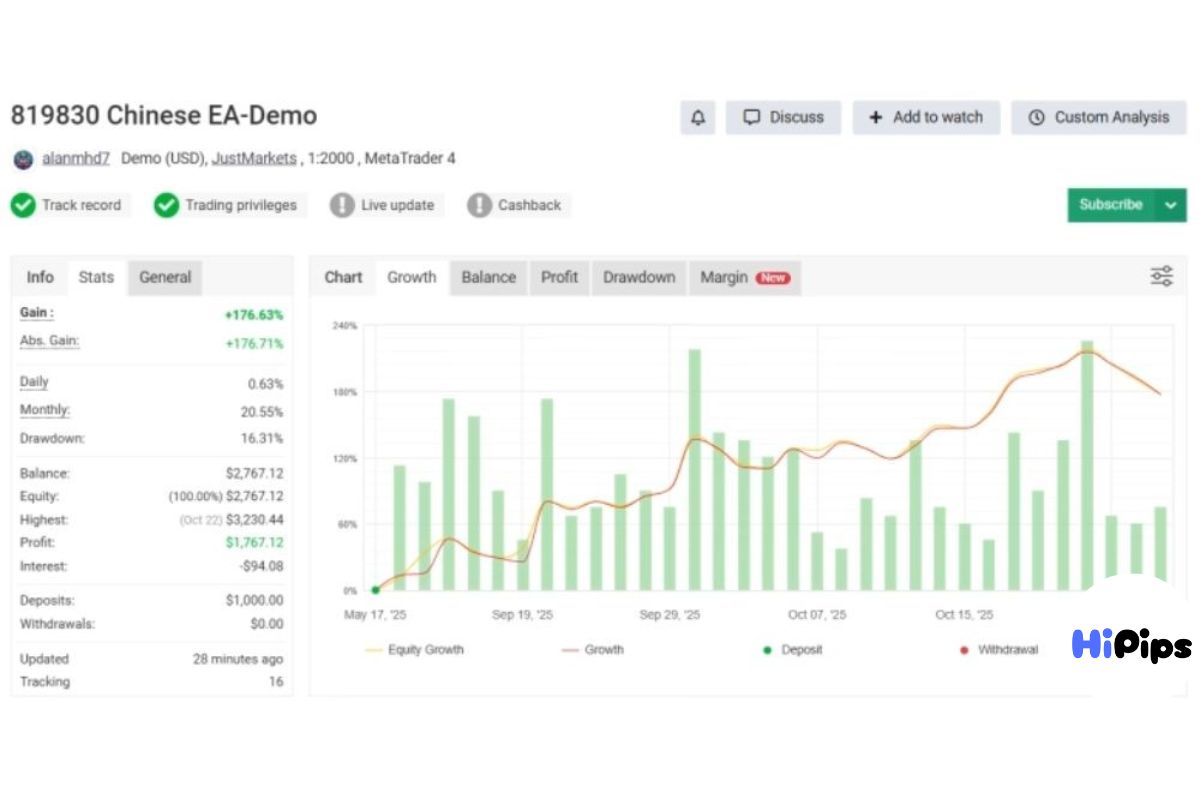This screenshot has height=800, width=1200.
Task: Click the Cashback warning icon
Action: (x=479, y=205)
